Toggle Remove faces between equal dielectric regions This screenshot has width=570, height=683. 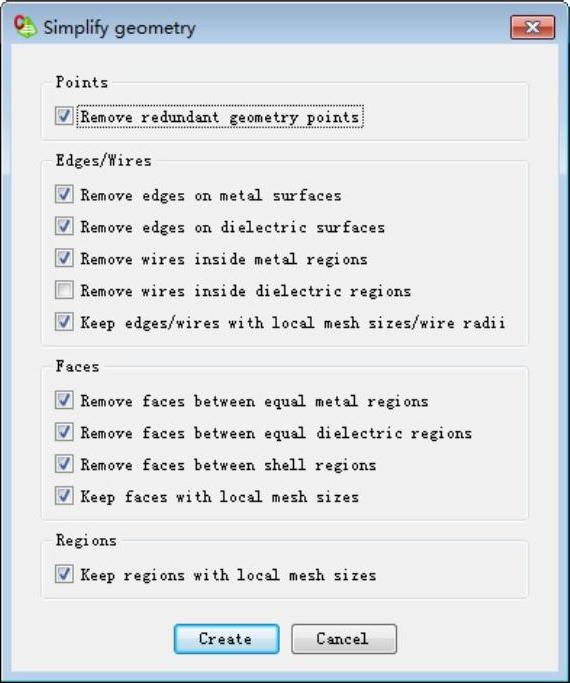[64, 432]
